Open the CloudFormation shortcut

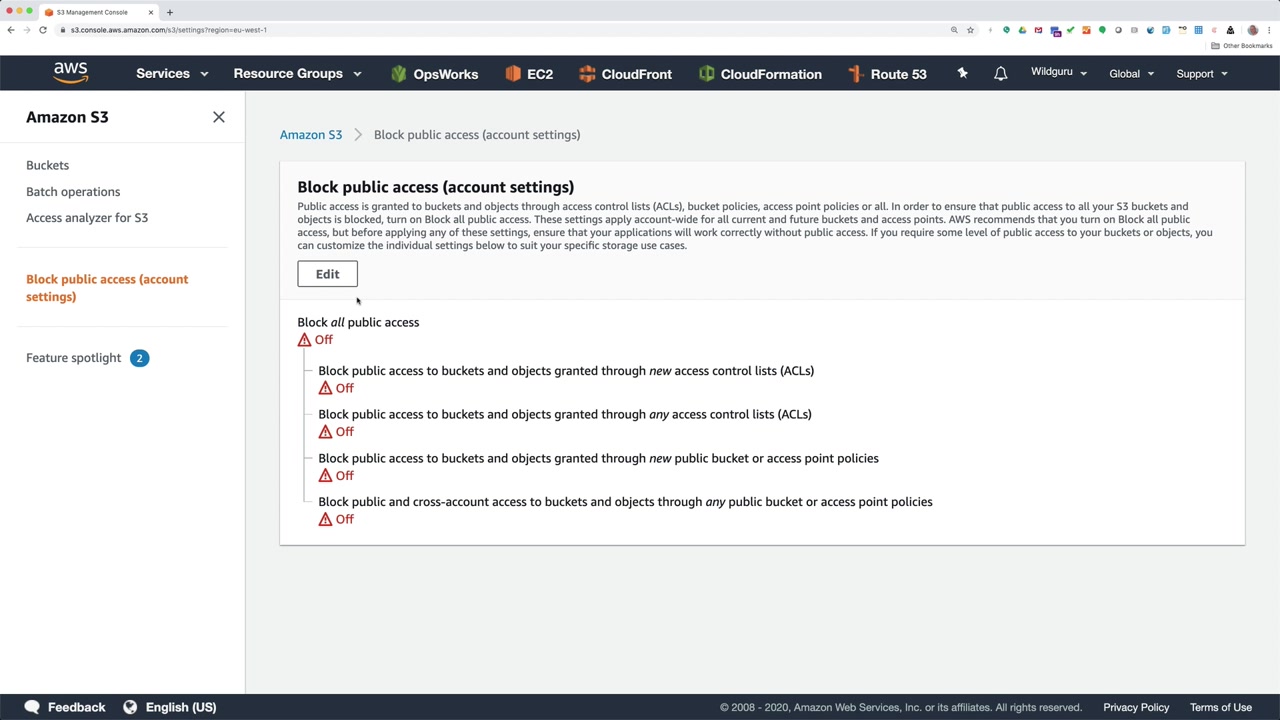point(760,74)
